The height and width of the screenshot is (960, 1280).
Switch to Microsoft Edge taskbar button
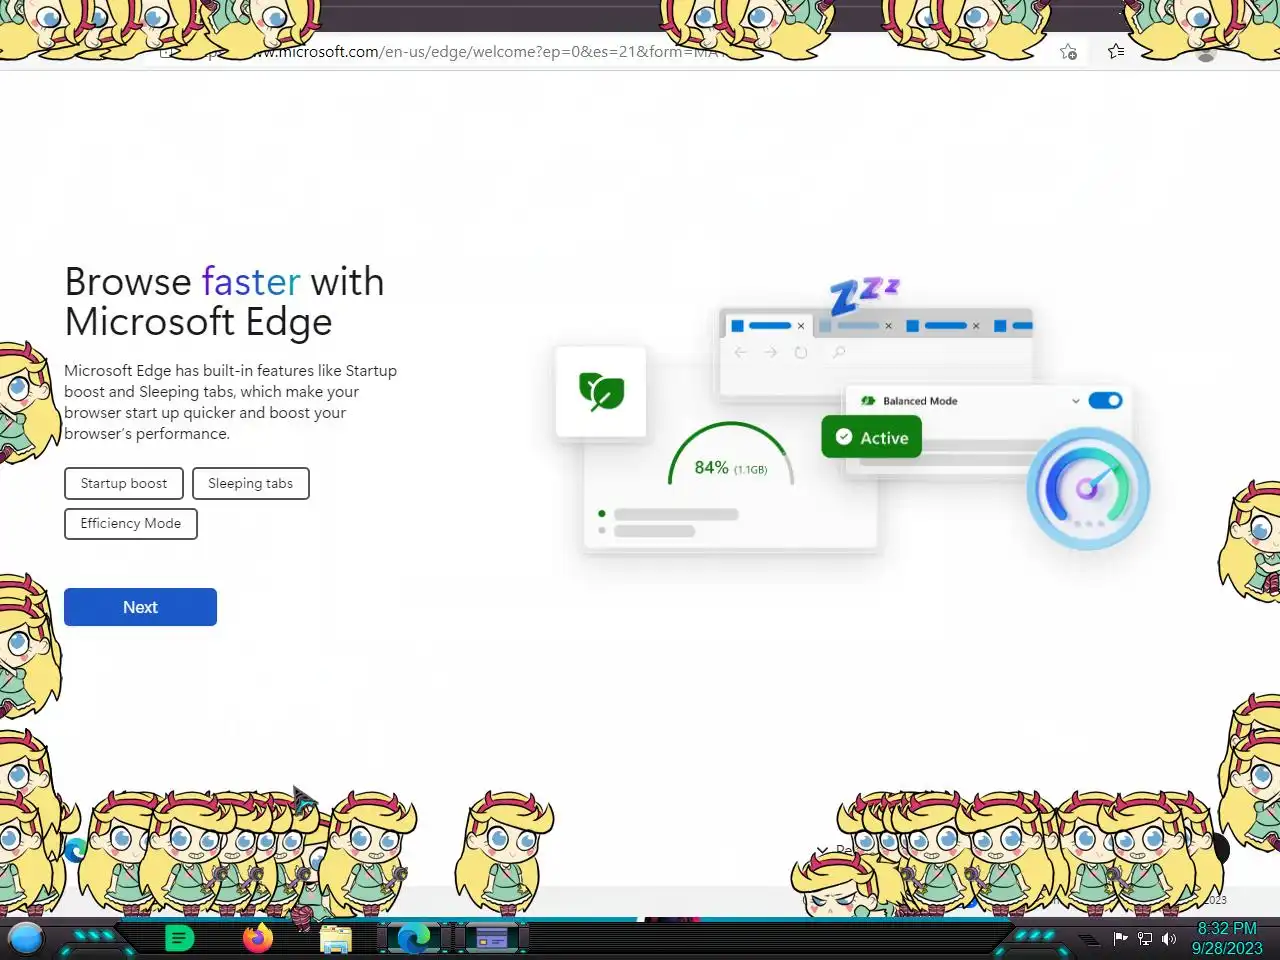(413, 938)
